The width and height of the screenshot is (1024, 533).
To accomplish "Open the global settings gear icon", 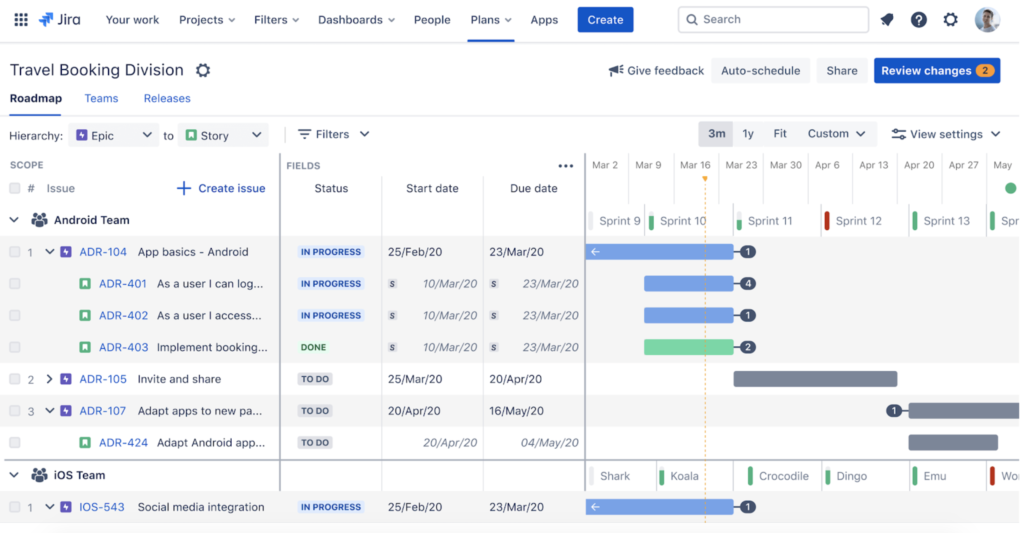I will click(x=951, y=20).
